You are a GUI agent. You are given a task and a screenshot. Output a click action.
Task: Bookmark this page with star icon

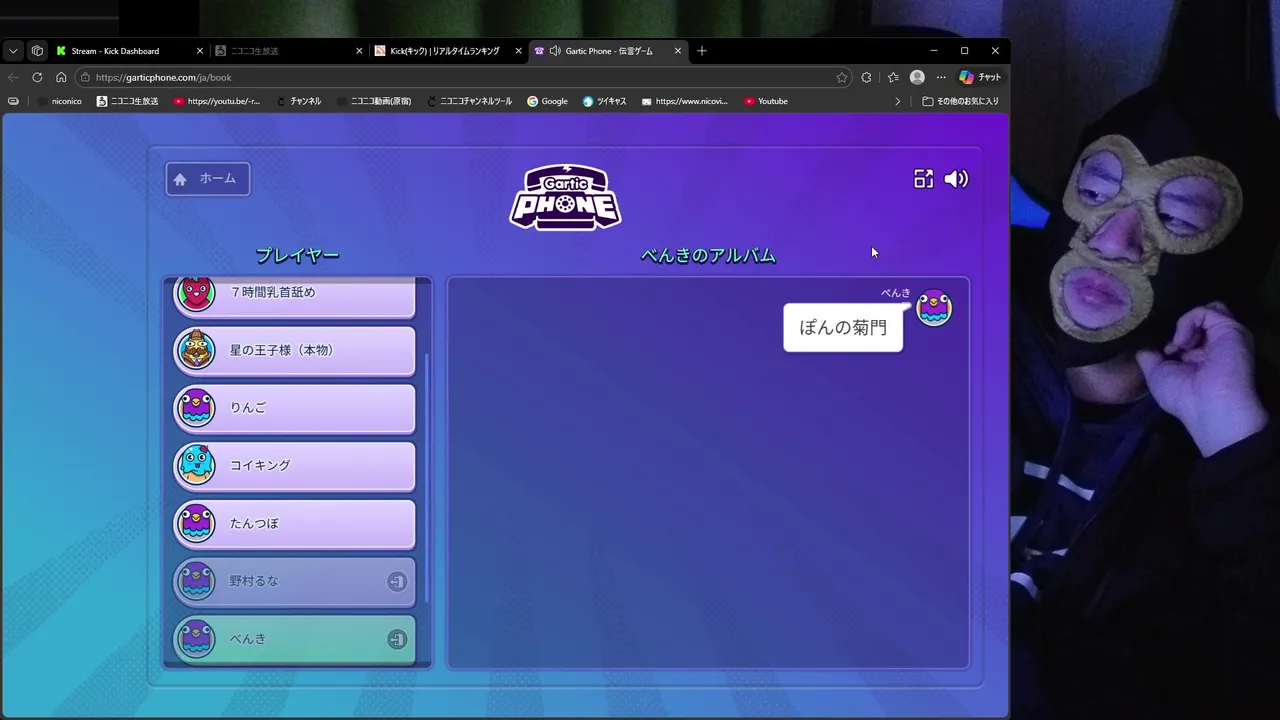pyautogui.click(x=842, y=77)
